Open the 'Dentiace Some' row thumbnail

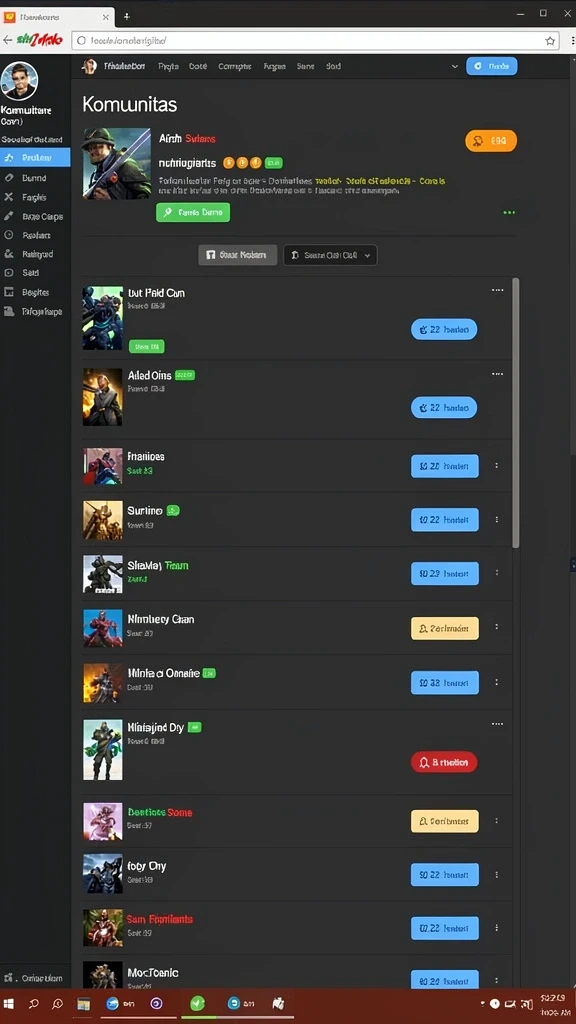tap(103, 822)
